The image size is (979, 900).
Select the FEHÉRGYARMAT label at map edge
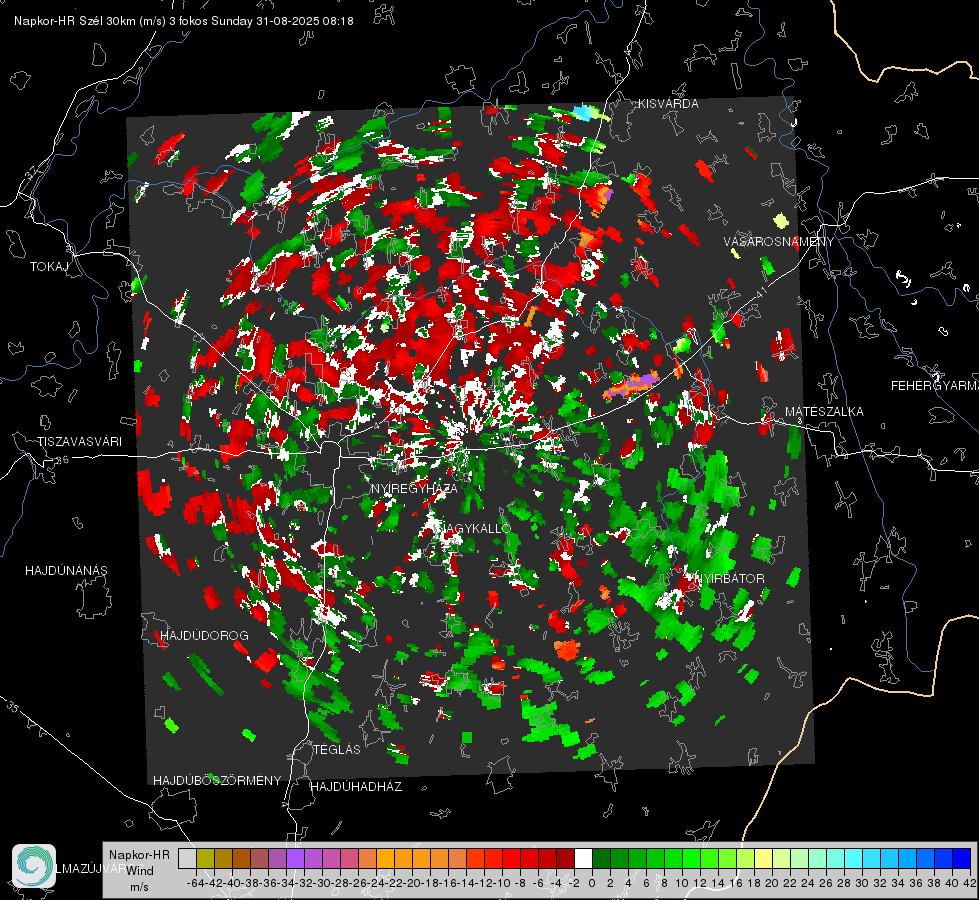coord(935,386)
